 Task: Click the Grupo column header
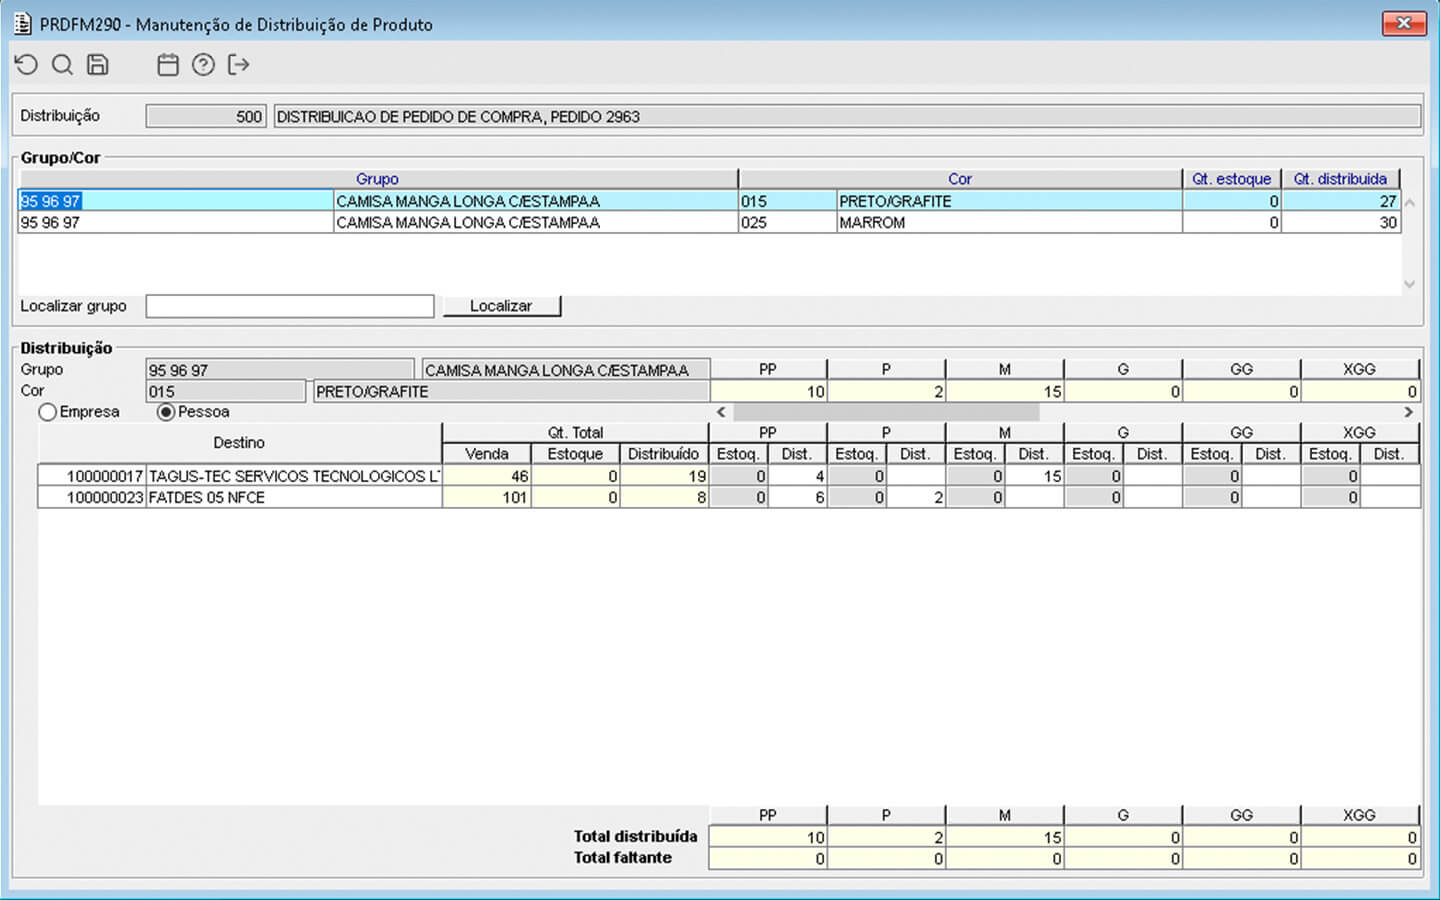point(377,179)
